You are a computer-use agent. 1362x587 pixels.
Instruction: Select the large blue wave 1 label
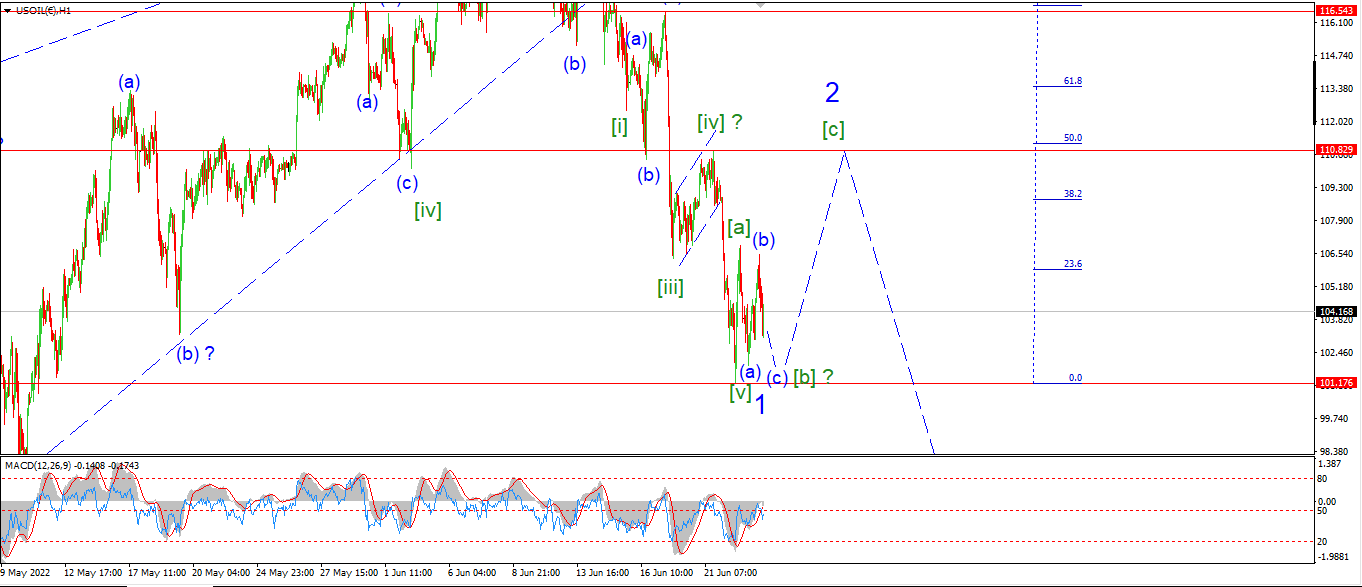pos(760,405)
